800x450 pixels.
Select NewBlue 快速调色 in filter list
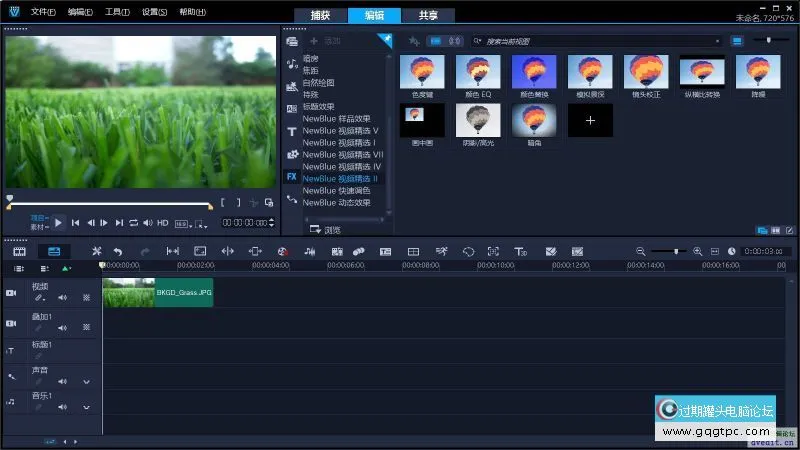336,190
